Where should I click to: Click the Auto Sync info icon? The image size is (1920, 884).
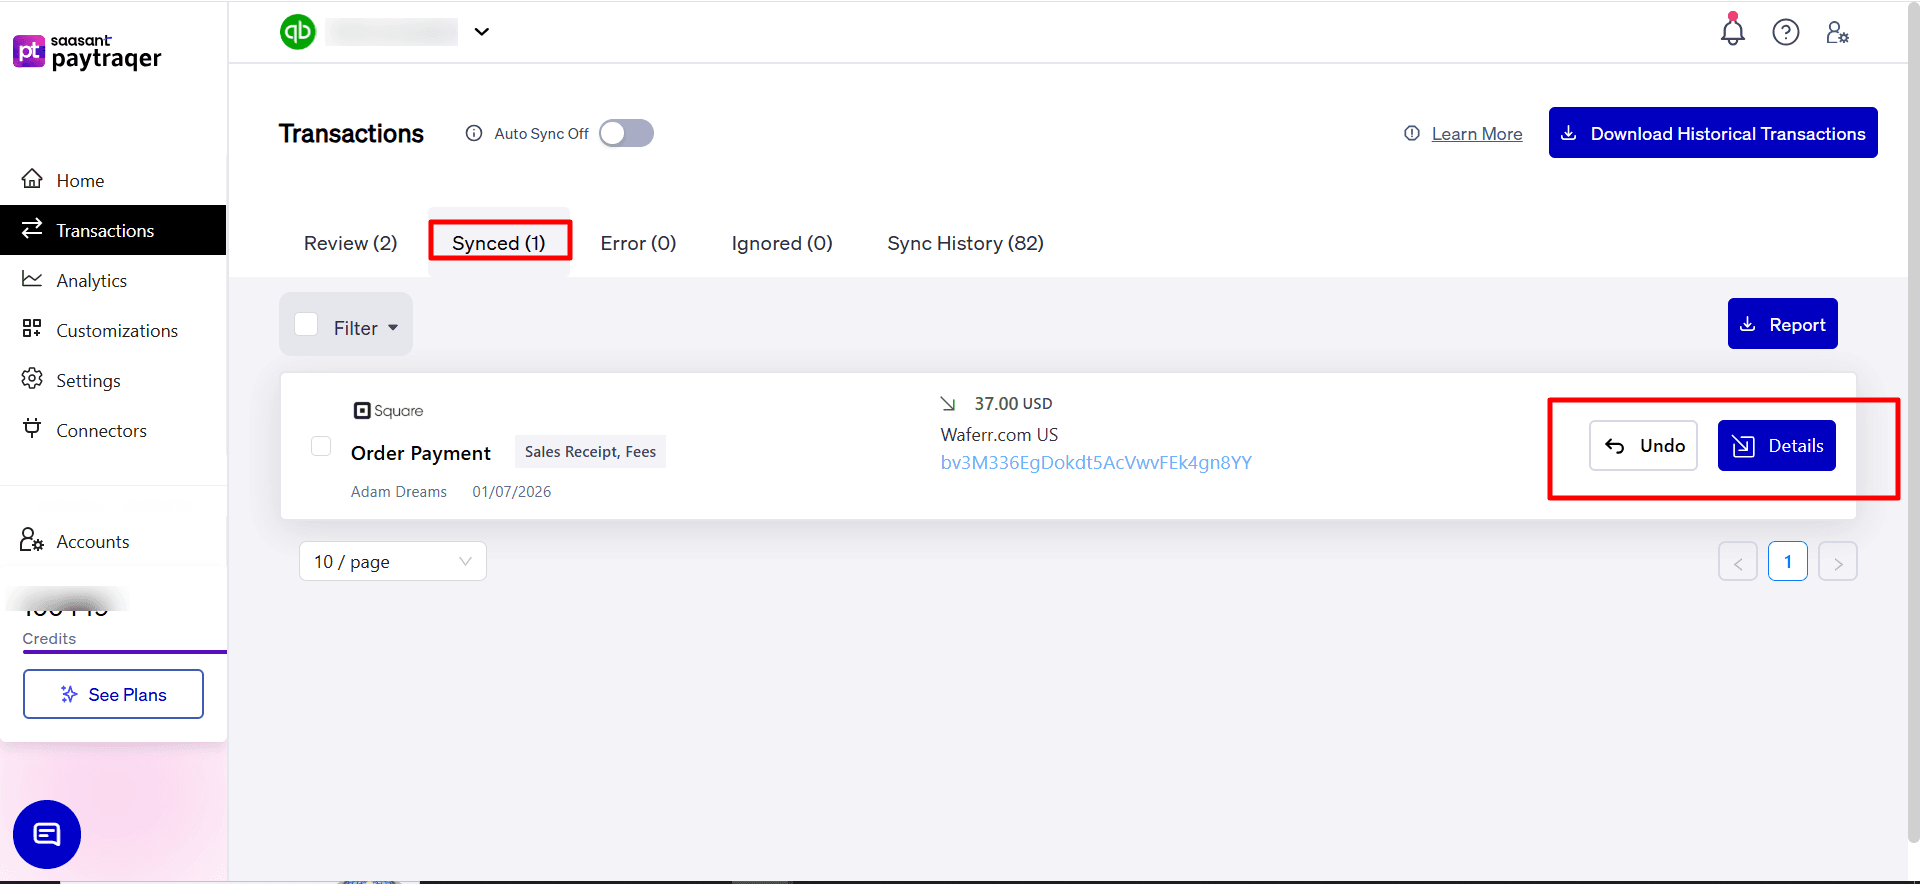474,133
